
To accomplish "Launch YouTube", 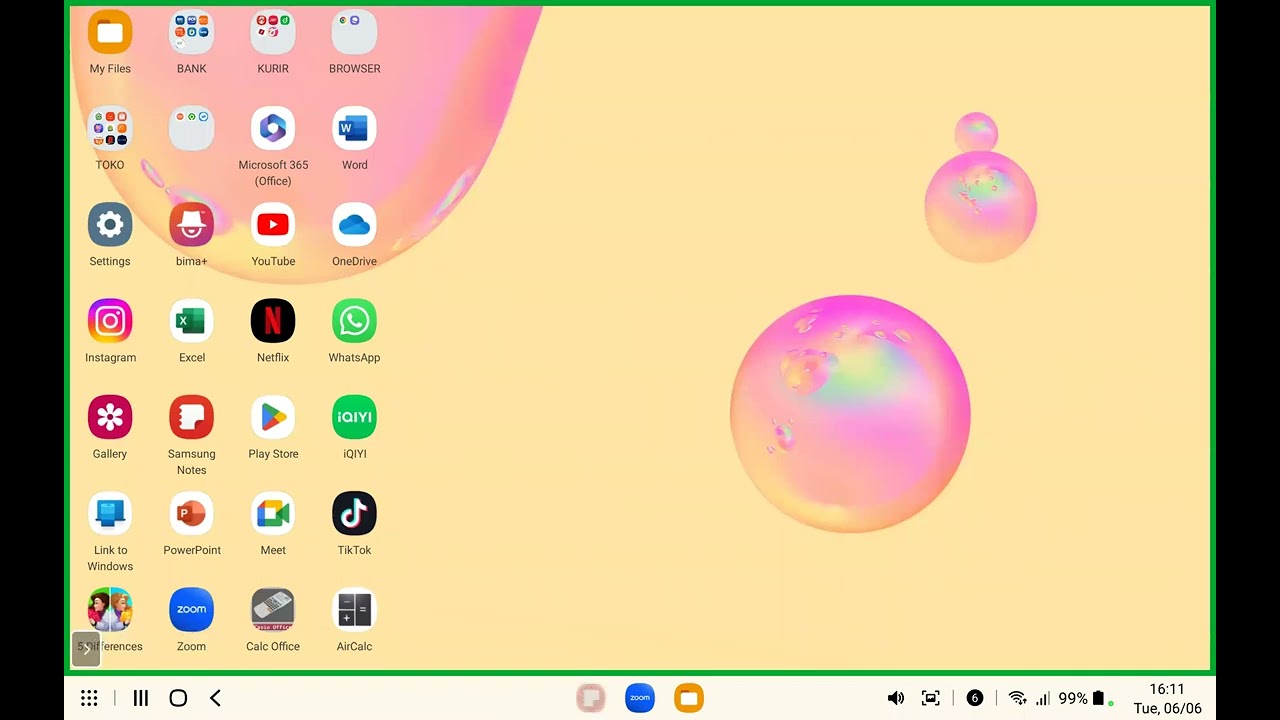I will [273, 225].
